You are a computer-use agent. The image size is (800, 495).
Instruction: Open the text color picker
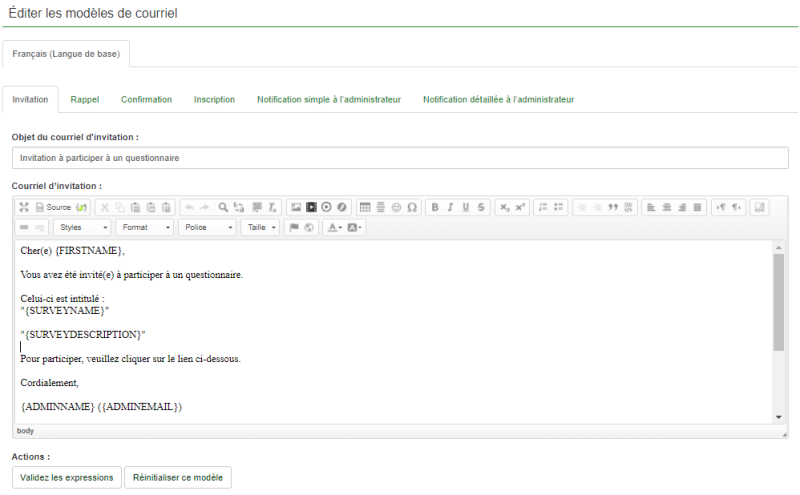334,227
